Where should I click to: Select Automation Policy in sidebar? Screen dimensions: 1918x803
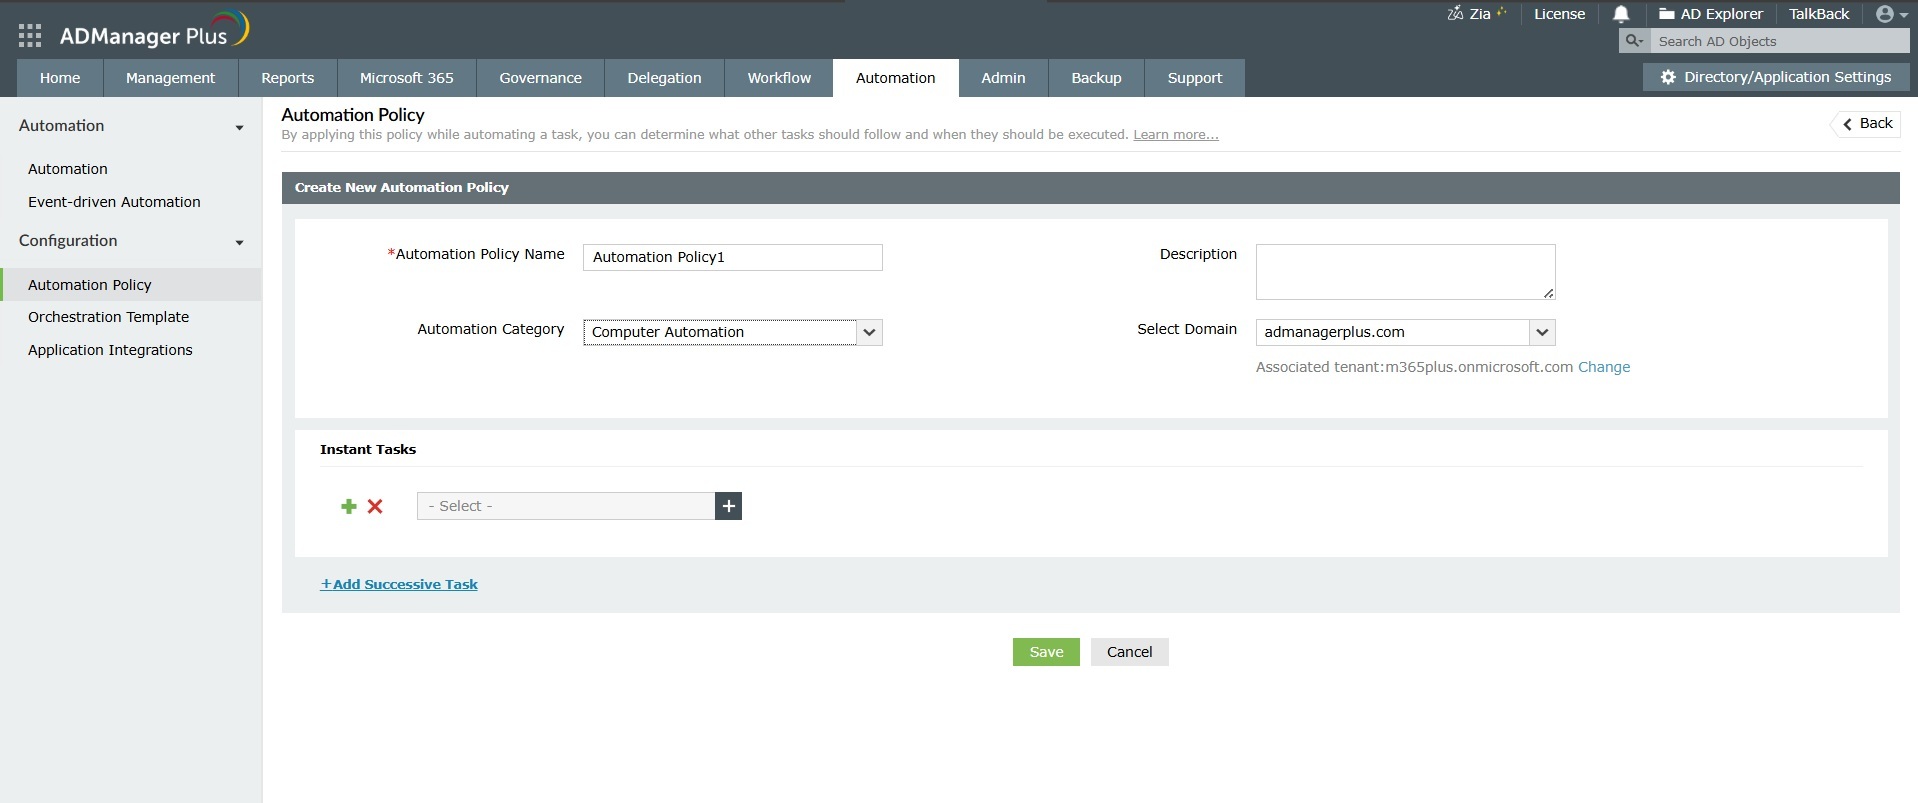pyautogui.click(x=131, y=285)
